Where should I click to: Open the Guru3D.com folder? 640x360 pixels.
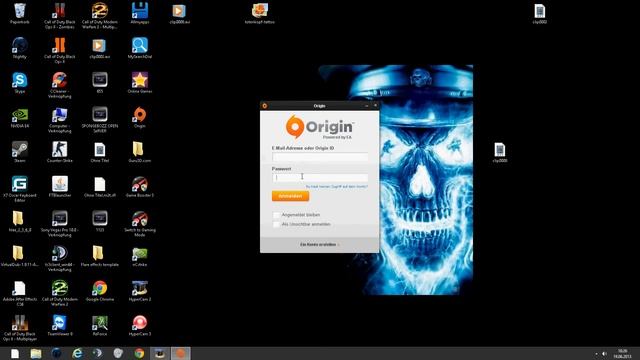point(140,152)
